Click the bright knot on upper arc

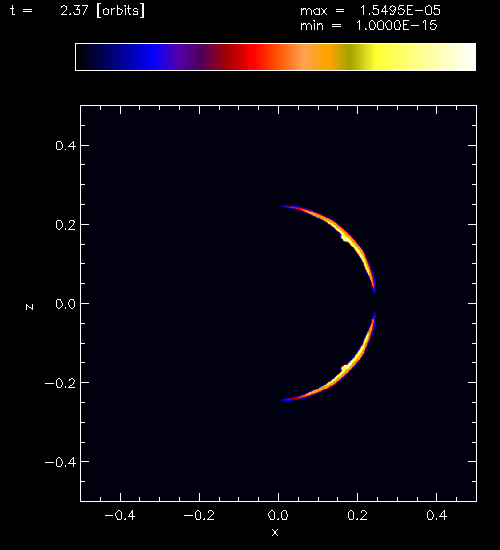345,237
